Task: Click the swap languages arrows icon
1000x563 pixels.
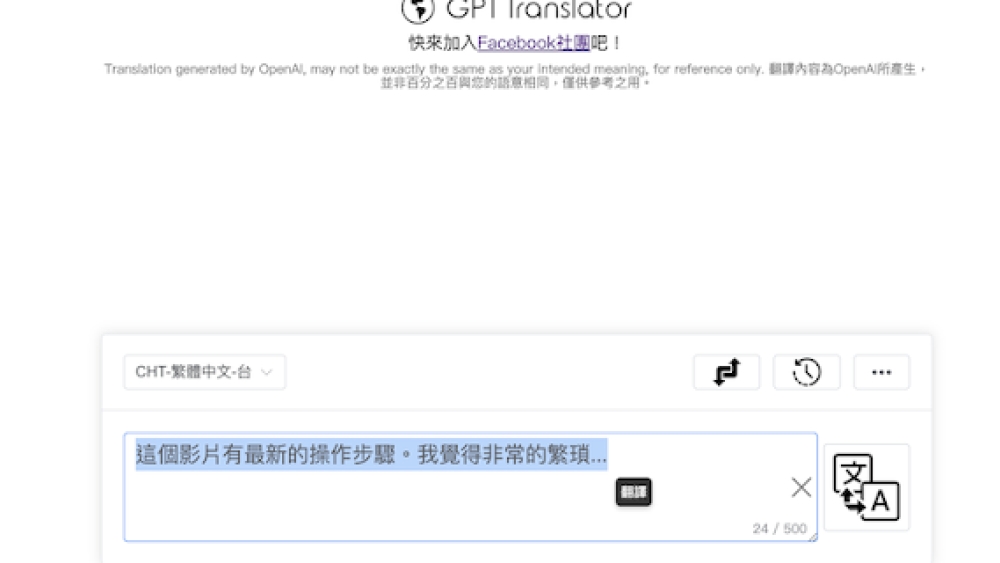Action: tap(726, 372)
